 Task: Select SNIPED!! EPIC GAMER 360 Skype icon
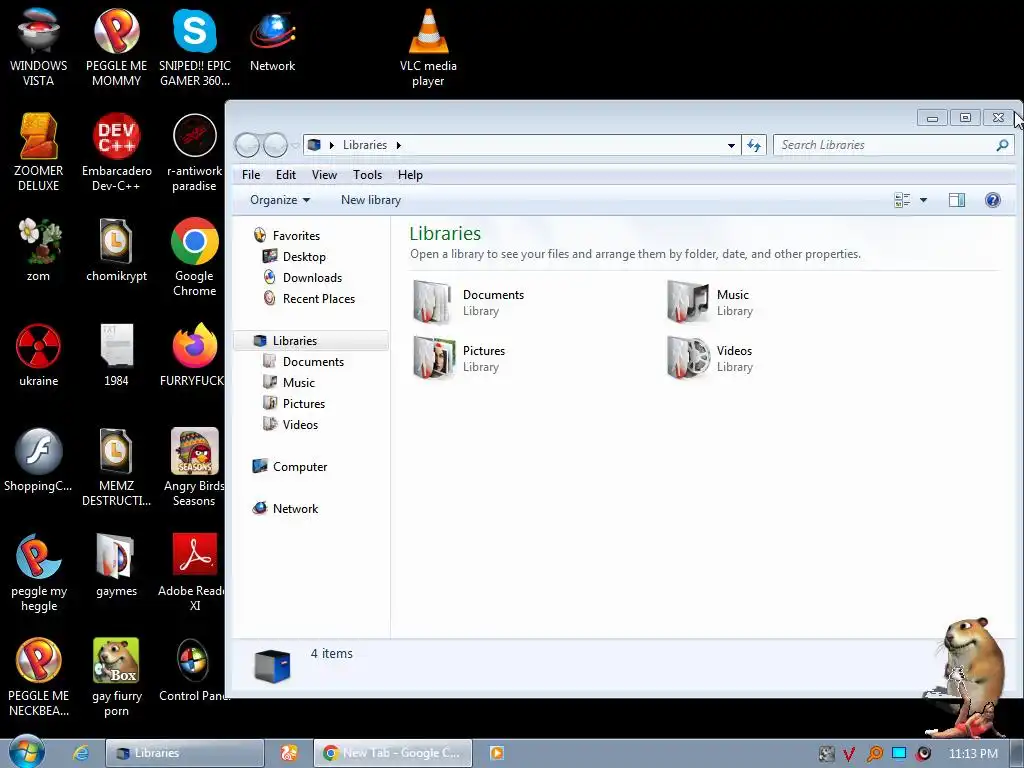tap(195, 48)
